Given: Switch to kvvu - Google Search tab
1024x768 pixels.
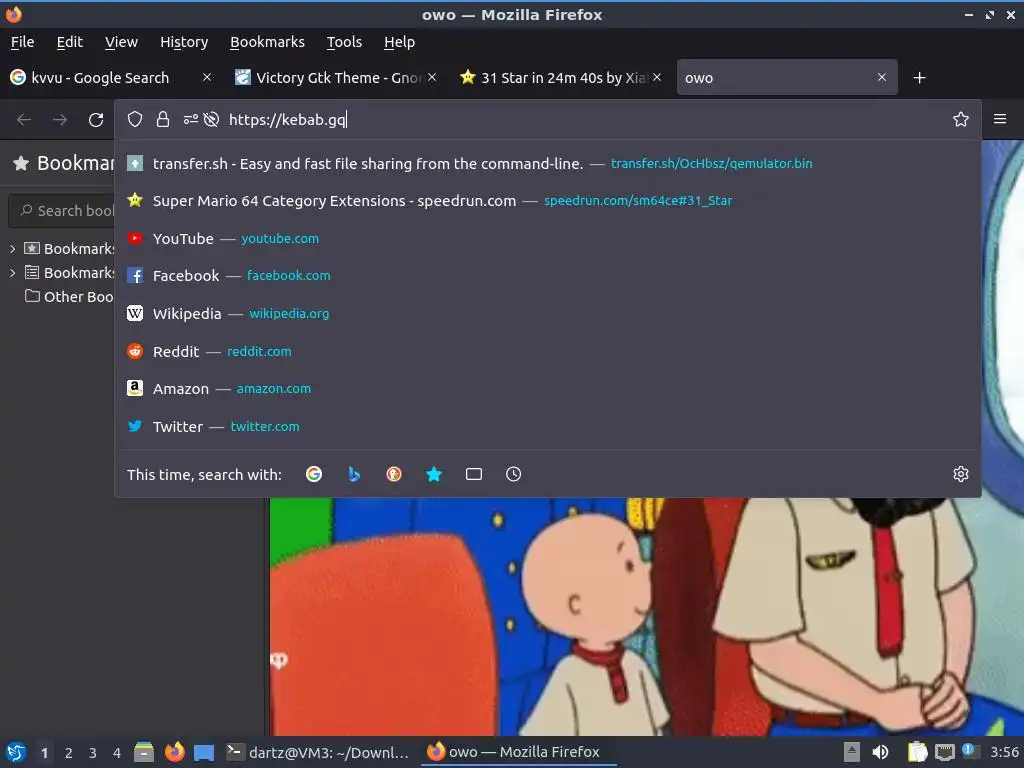Looking at the screenshot, I should [x=101, y=78].
